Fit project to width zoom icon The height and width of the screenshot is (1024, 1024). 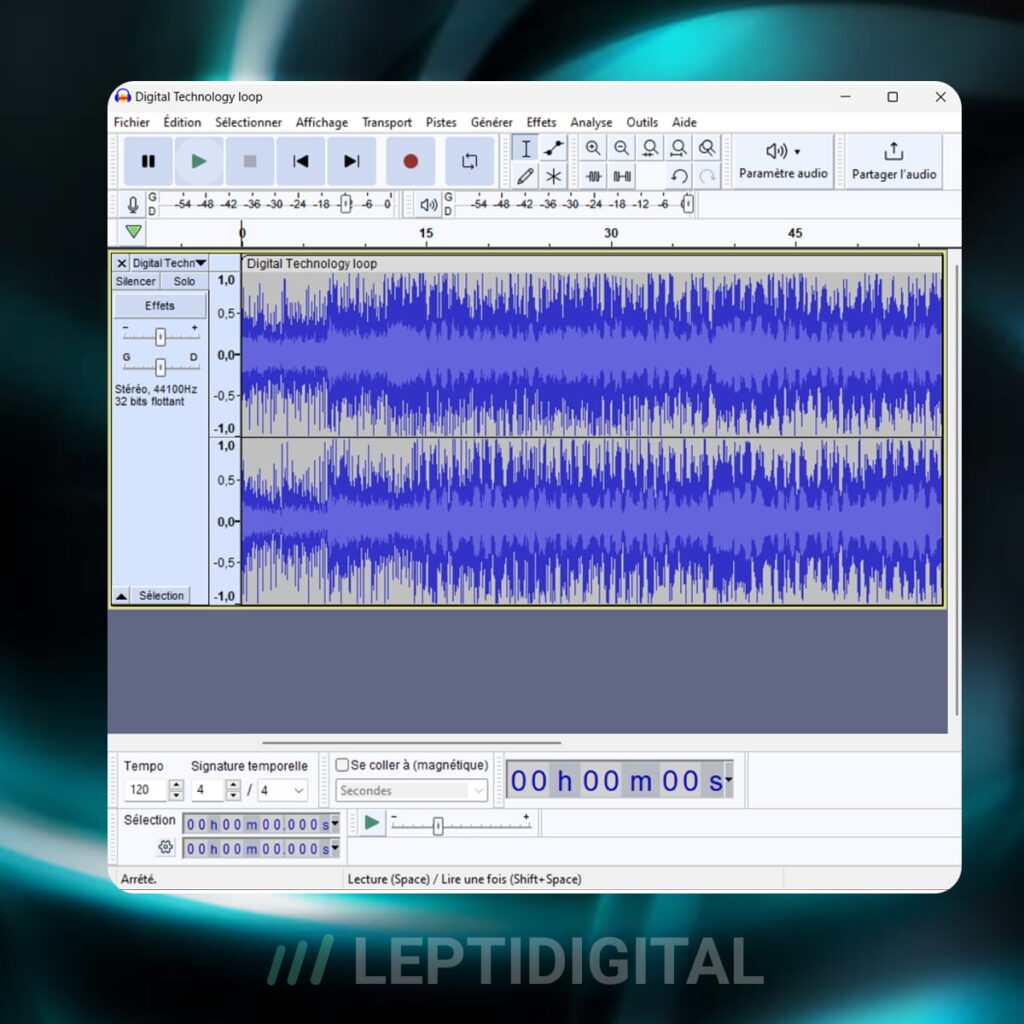click(x=678, y=148)
